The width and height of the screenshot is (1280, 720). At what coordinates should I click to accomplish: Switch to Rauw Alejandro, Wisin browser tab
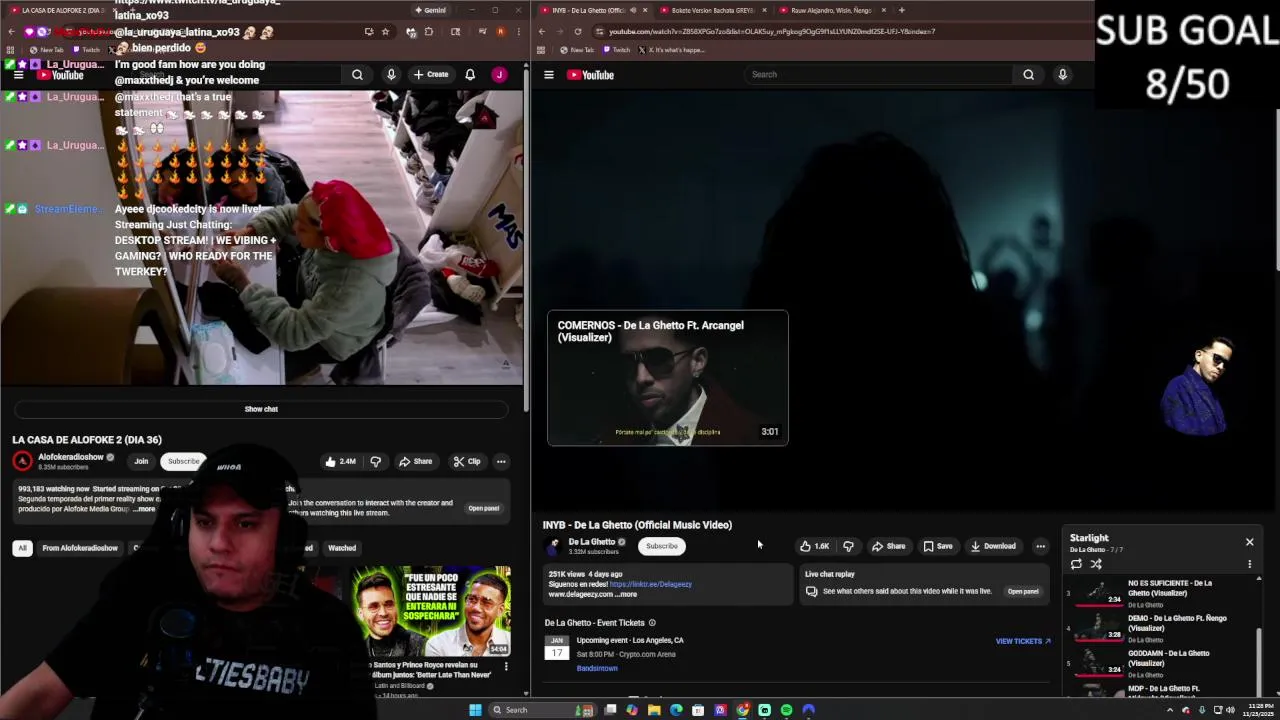point(831,10)
